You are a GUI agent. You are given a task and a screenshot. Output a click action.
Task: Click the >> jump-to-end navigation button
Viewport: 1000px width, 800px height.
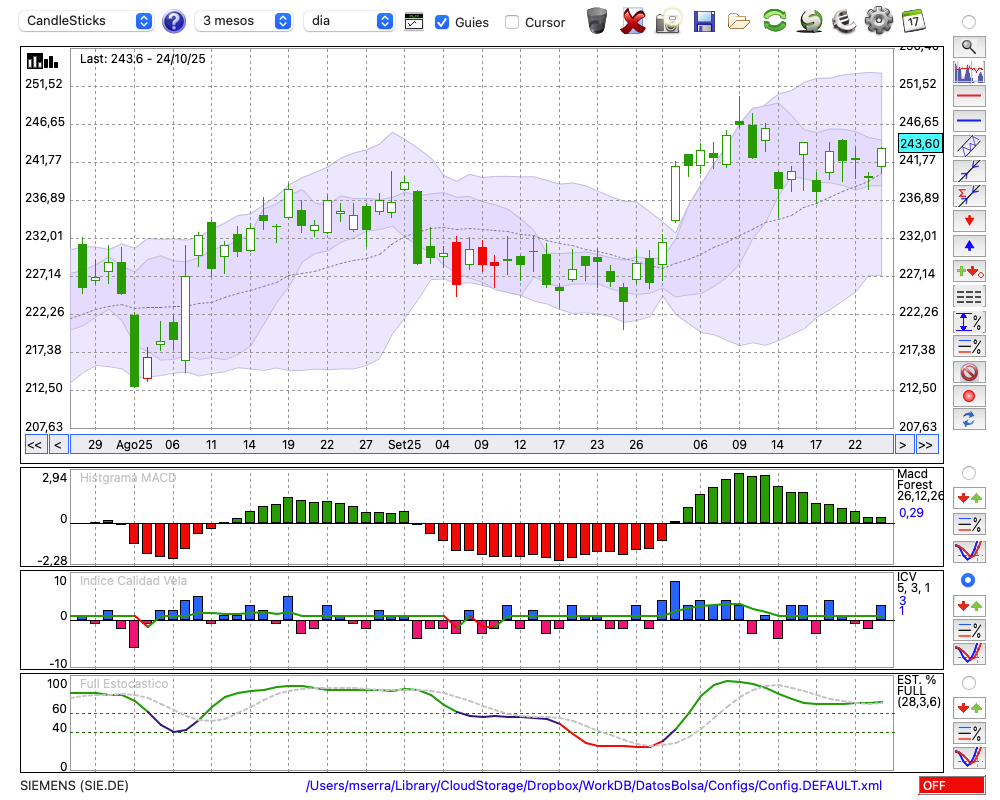[926, 444]
